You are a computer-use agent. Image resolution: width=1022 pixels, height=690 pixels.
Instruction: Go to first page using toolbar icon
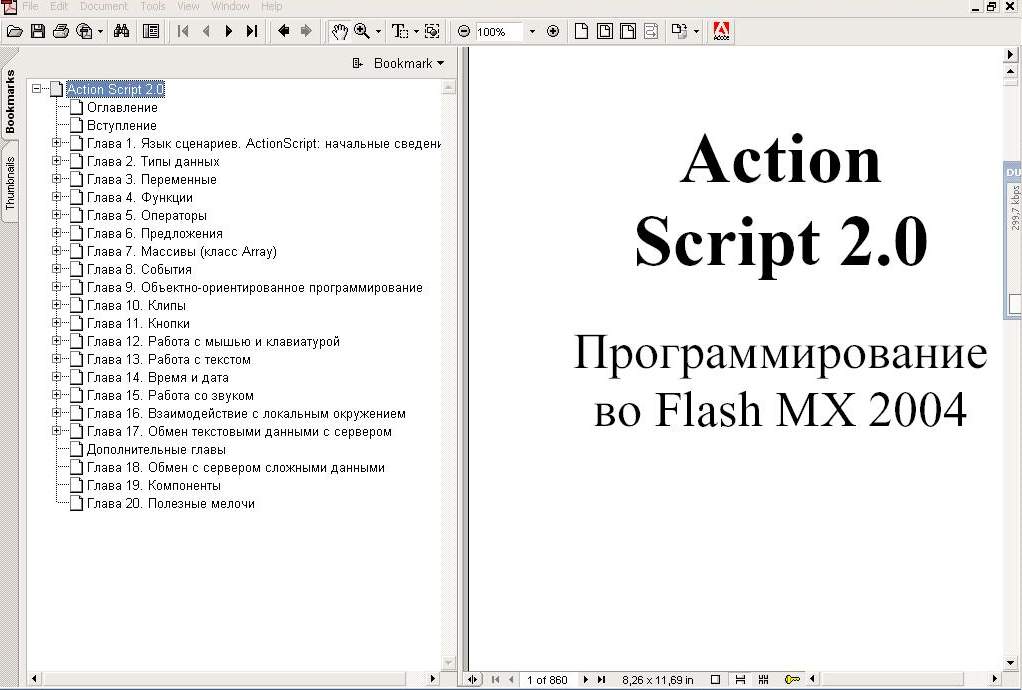183,31
